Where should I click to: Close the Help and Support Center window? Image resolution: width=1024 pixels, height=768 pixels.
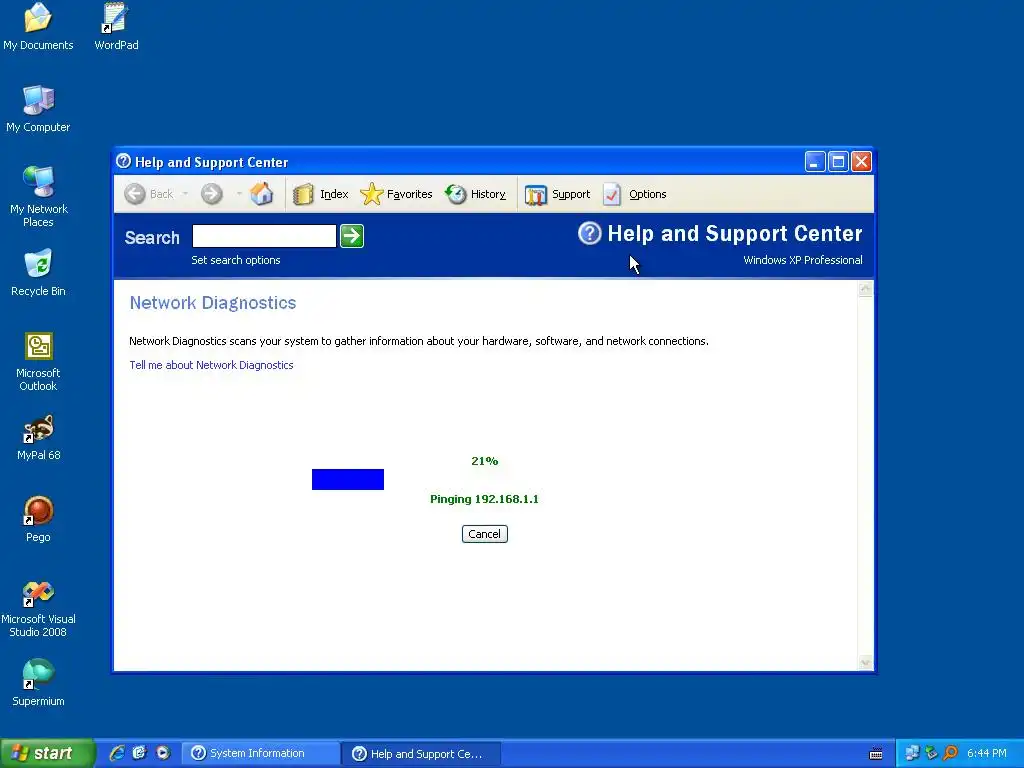point(861,162)
